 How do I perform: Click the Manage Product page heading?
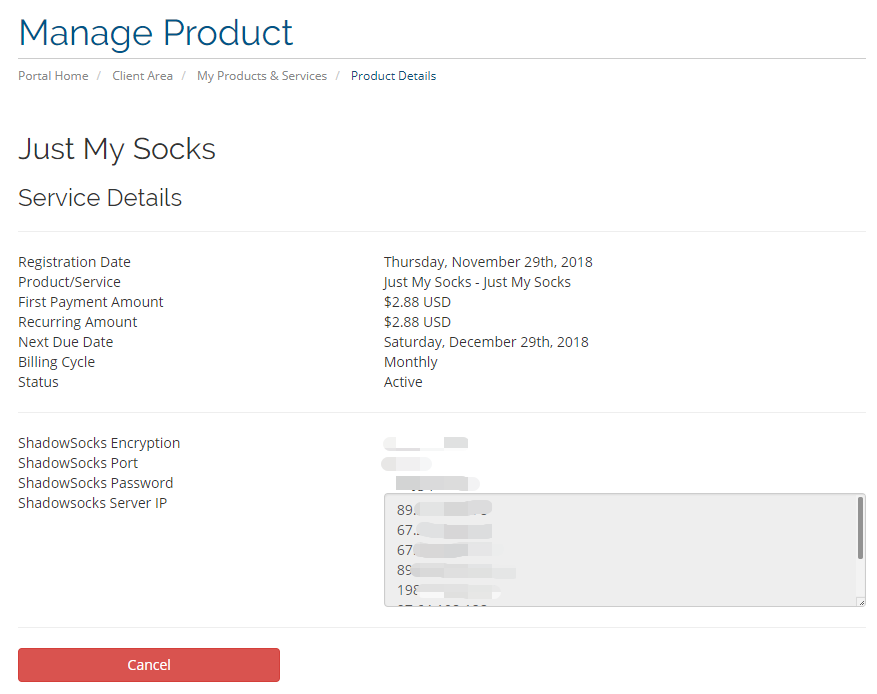coord(156,32)
